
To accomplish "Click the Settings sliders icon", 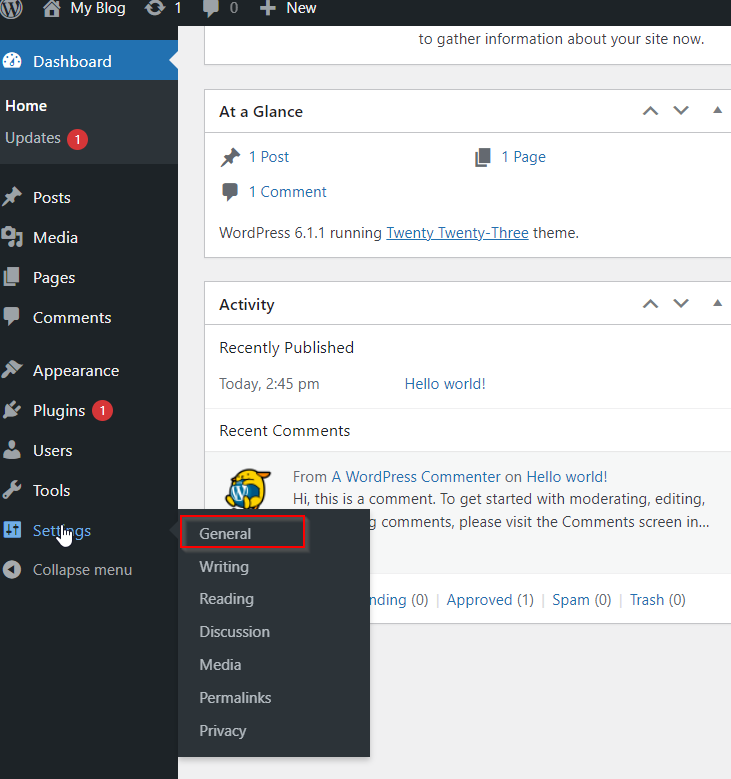I will pos(12,530).
